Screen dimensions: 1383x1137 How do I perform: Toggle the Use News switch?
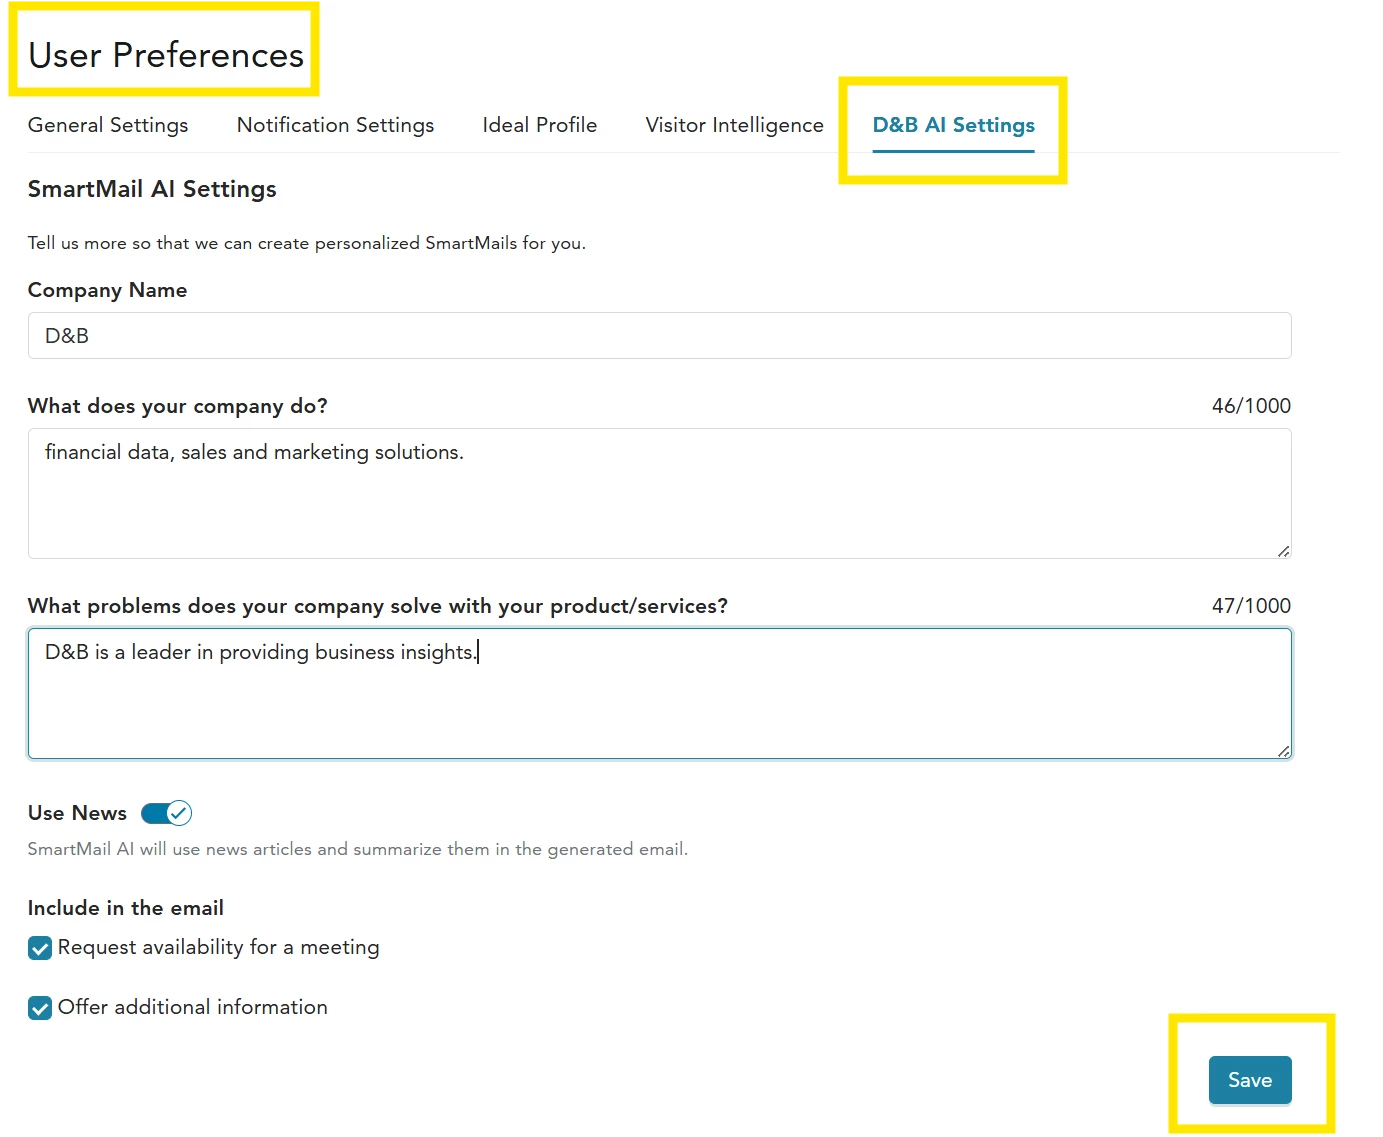(166, 813)
